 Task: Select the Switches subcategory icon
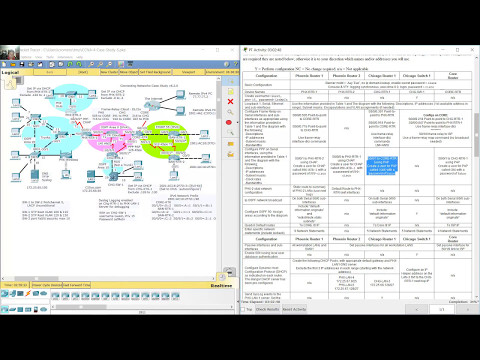(x=12, y=310)
